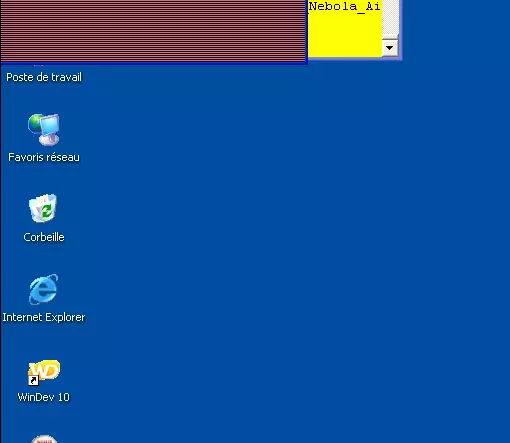Click the scrollbar down arrow button
Screen dimensions: 510x443
coord(389,48)
